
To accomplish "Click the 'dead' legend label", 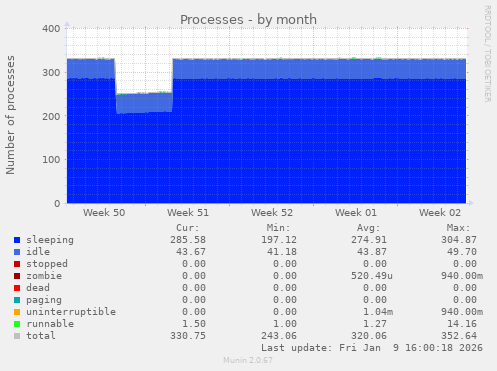I will coord(38,288).
